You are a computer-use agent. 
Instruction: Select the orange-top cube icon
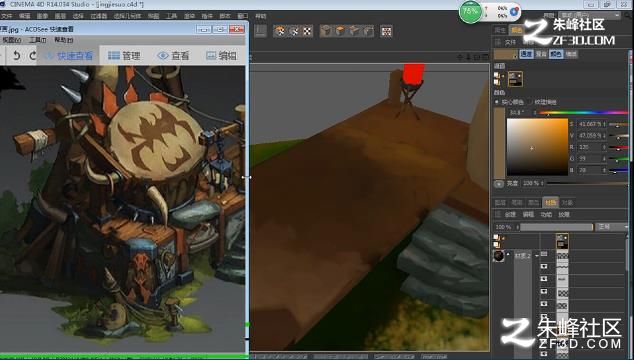click(340, 31)
